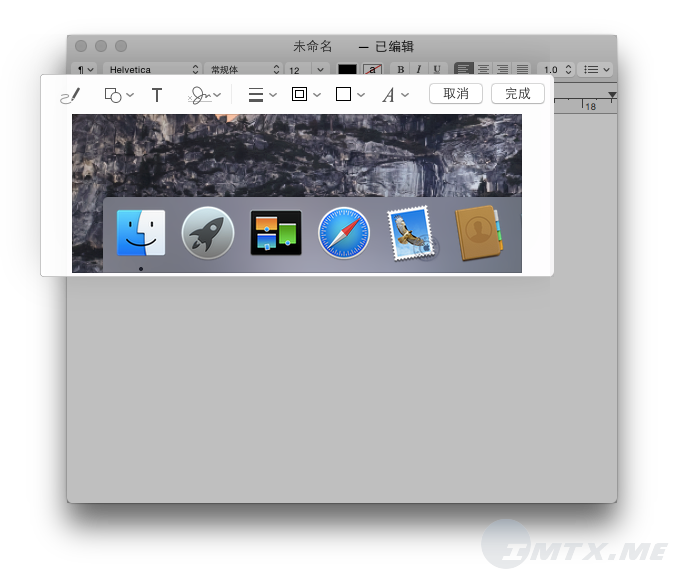Expand the line thickness style menu
Viewport: 674px width, 582px height.
(261, 95)
